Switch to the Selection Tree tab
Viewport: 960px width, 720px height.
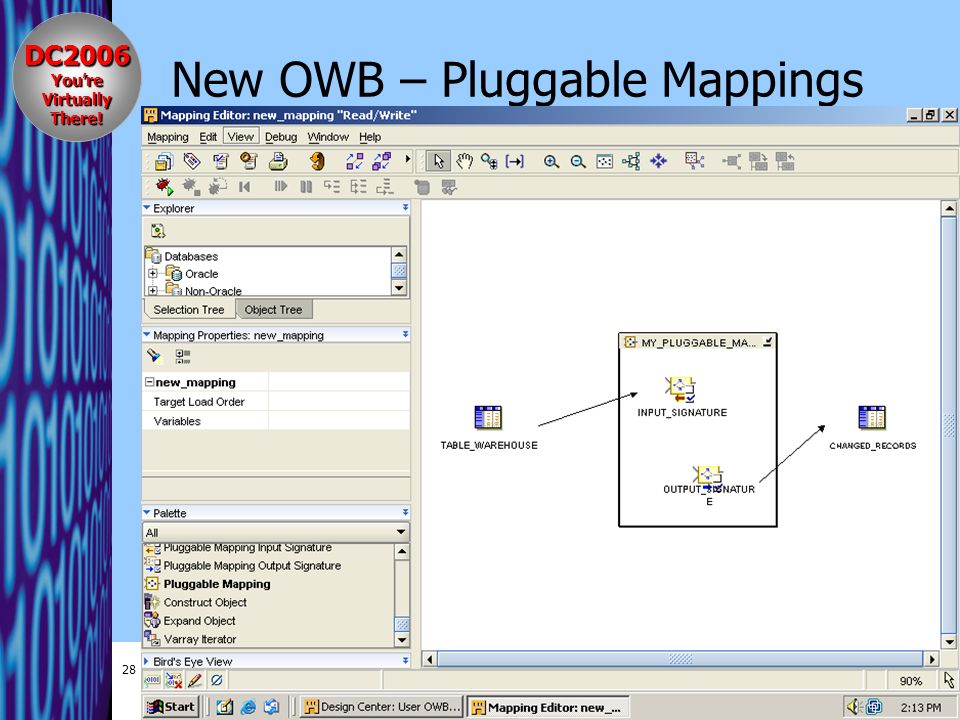point(189,309)
